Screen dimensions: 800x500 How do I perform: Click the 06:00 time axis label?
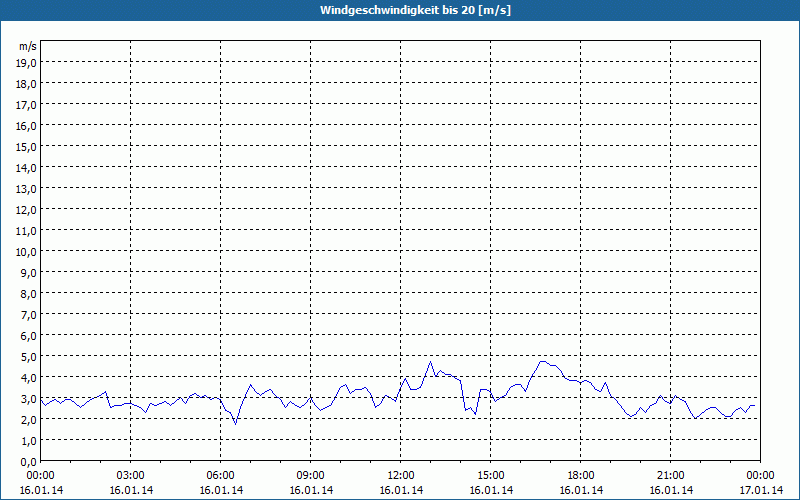[220, 476]
